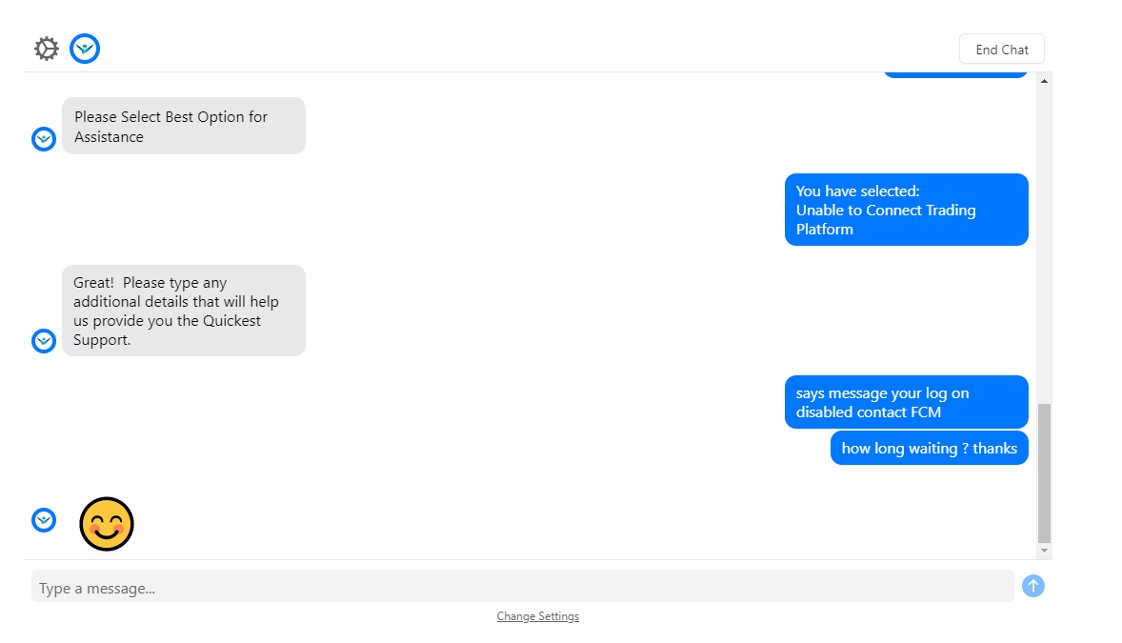Click partially hidden blue bubble at top

(955, 74)
